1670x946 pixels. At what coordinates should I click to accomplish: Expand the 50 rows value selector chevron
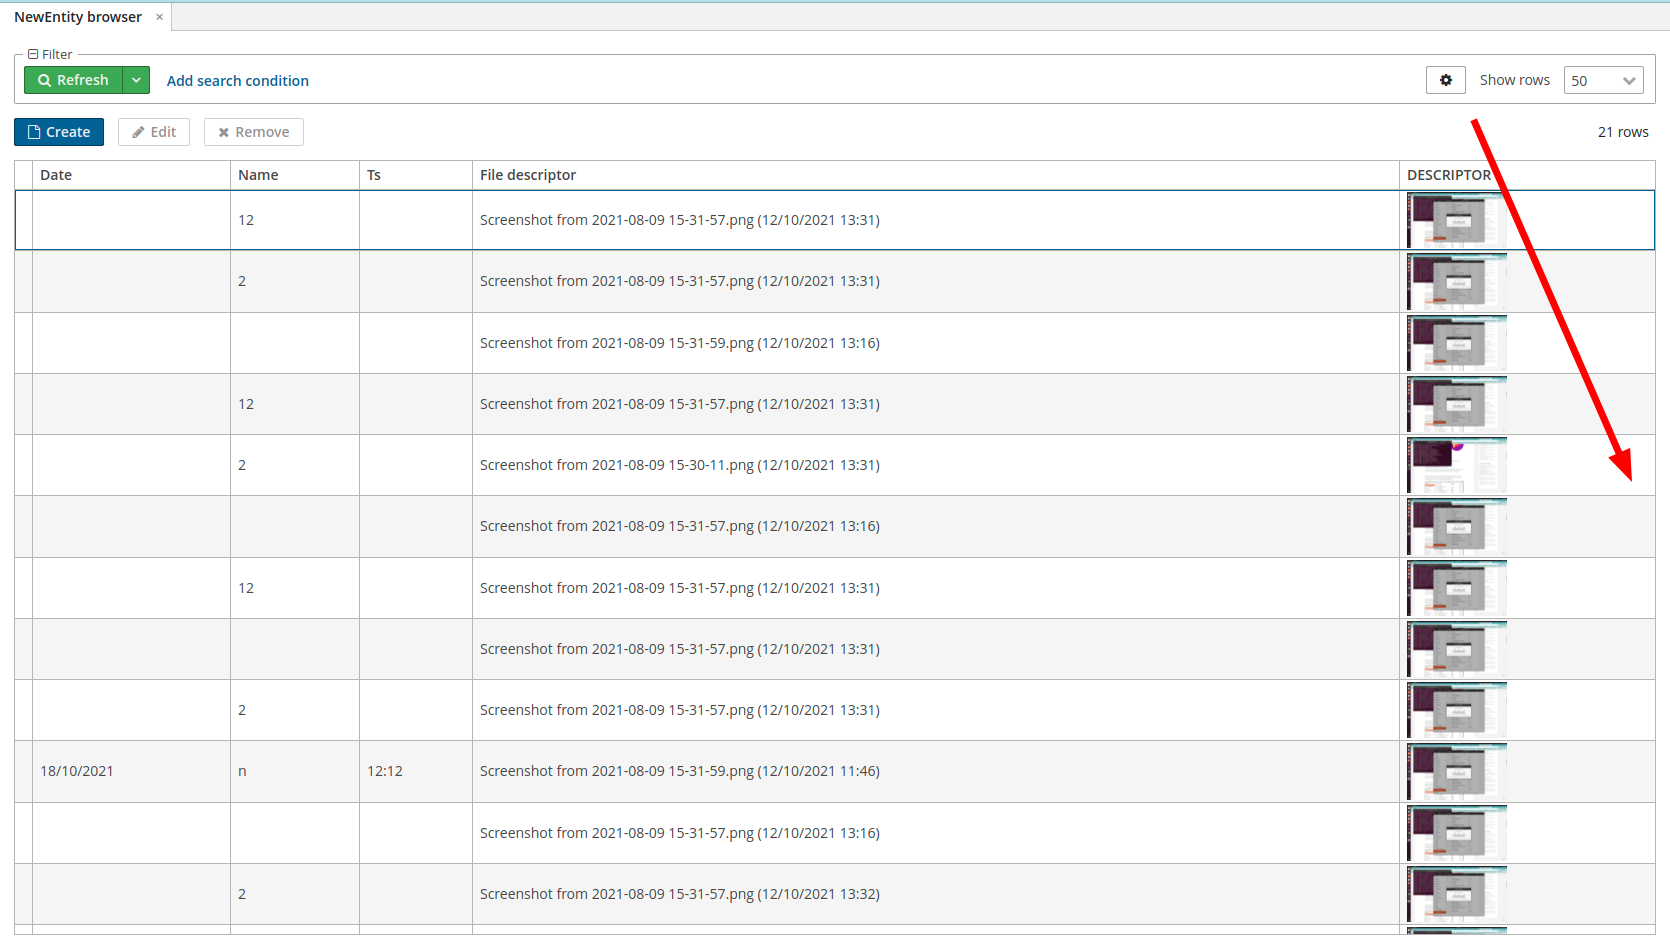click(x=1629, y=80)
